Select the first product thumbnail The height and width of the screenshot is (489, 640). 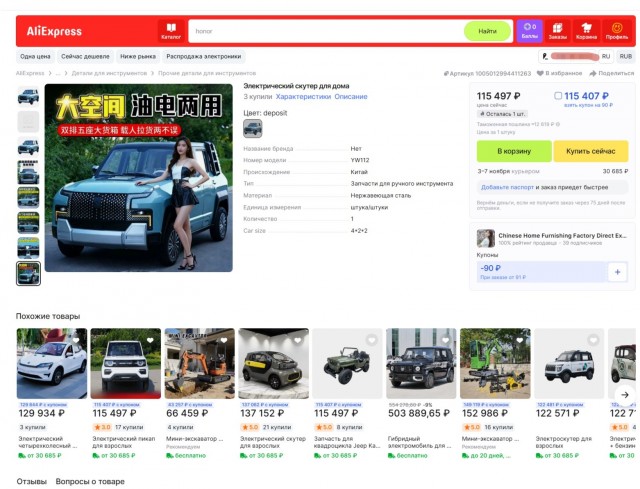(28, 97)
